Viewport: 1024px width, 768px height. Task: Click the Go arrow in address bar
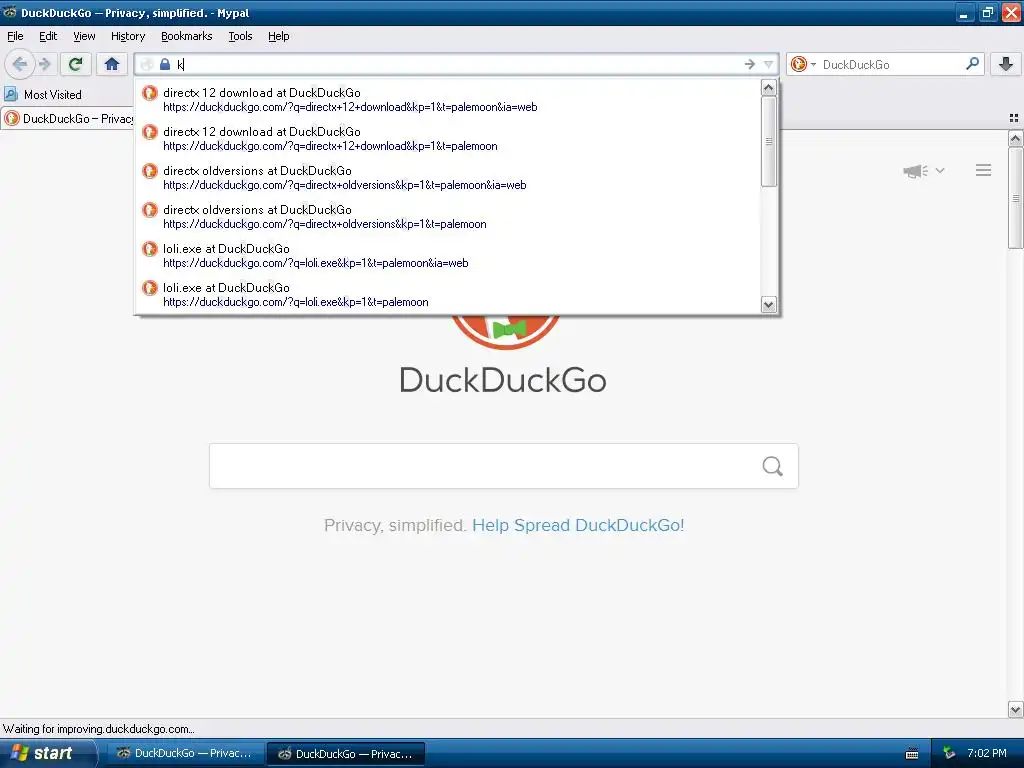[x=750, y=64]
